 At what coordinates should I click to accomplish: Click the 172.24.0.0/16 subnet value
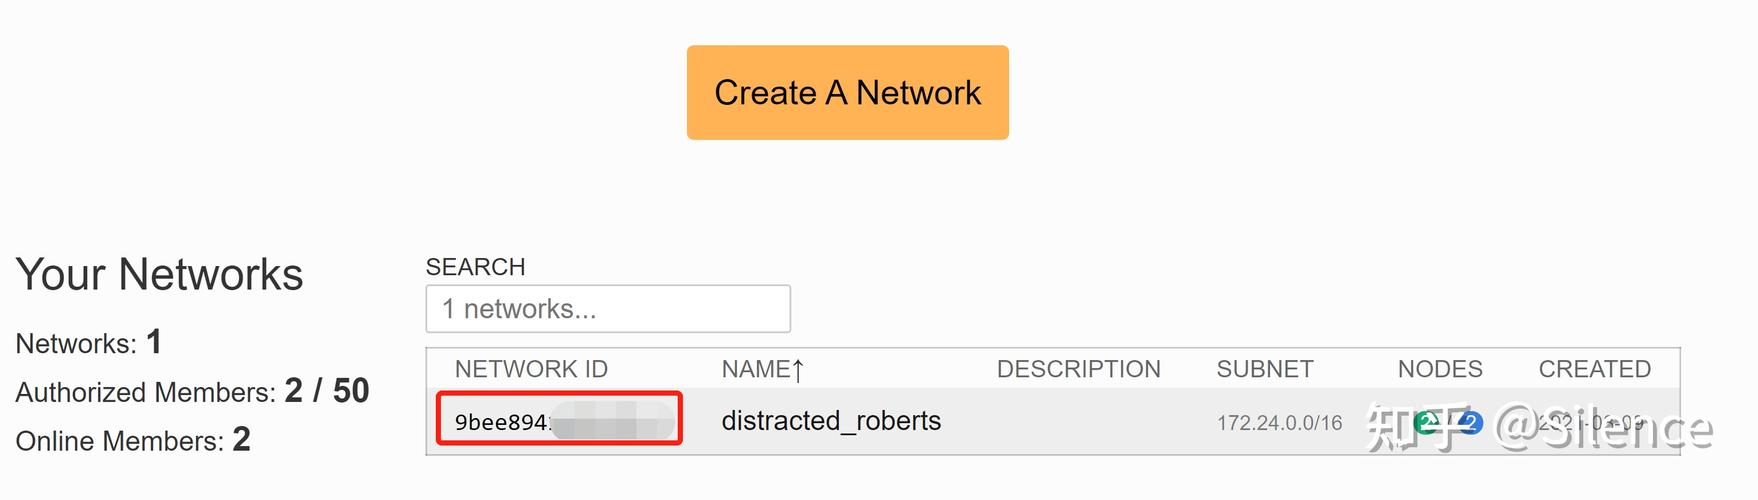tap(1279, 423)
